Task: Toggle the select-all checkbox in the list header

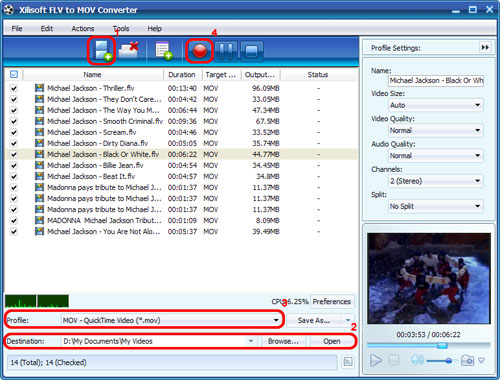Action: (14, 74)
